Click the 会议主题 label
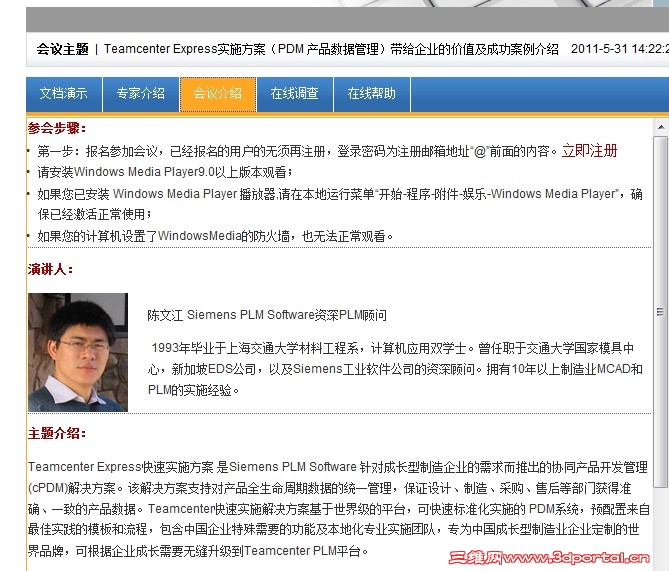 [62, 50]
